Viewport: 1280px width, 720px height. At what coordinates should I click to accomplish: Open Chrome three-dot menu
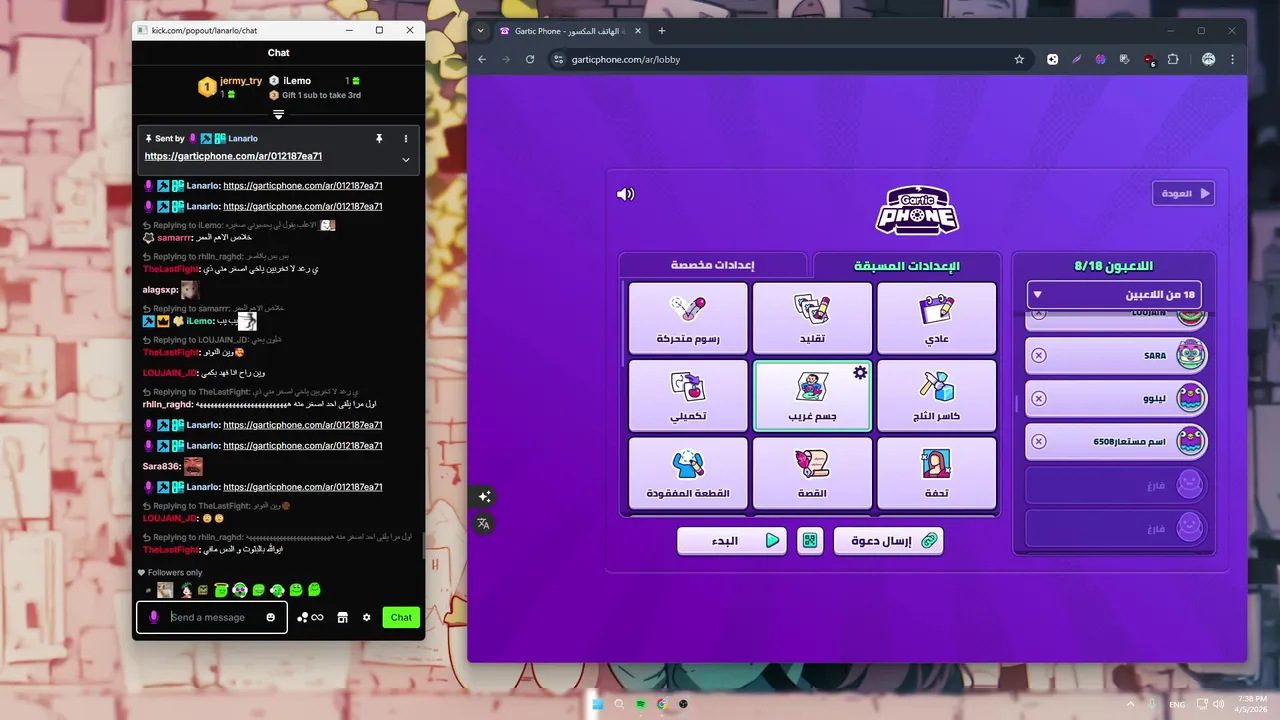tap(1233, 59)
